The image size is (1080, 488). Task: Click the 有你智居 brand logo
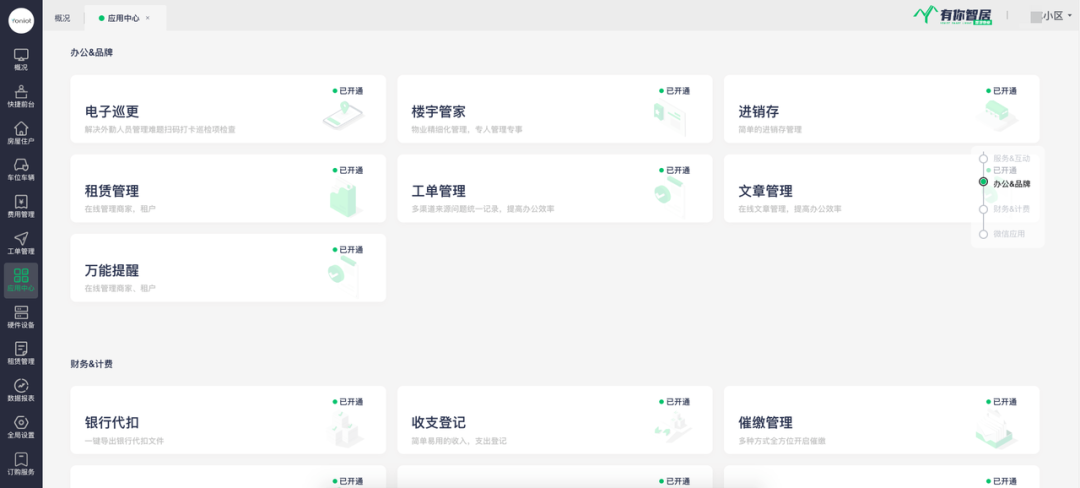click(x=951, y=15)
